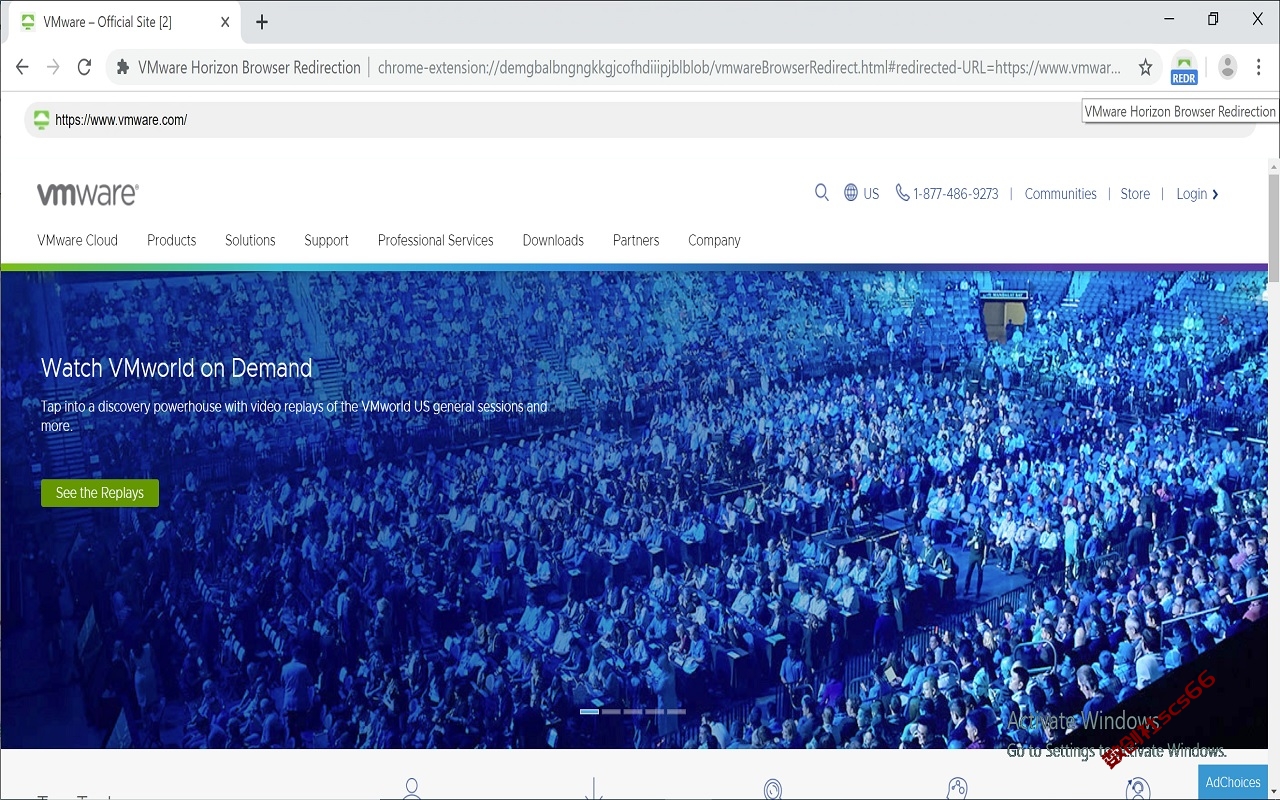
Task: Open the Solutions menu
Action: (250, 240)
